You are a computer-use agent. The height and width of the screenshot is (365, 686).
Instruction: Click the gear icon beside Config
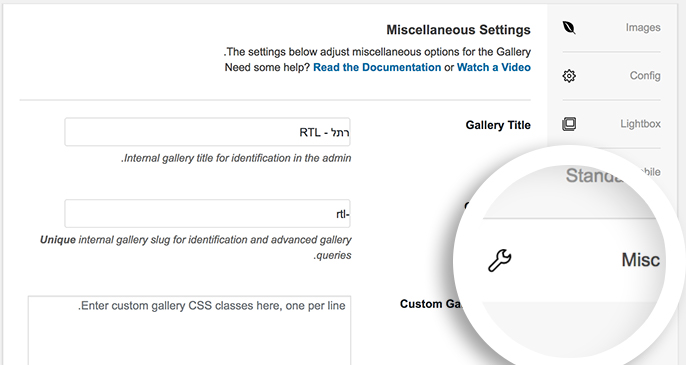tap(569, 76)
